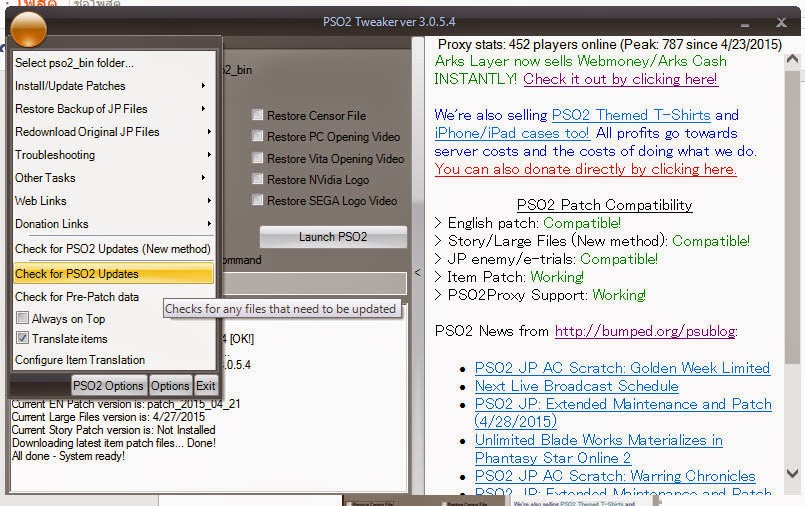
Task: Enable Restore NVidia Logo checkbox
Action: tap(258, 179)
